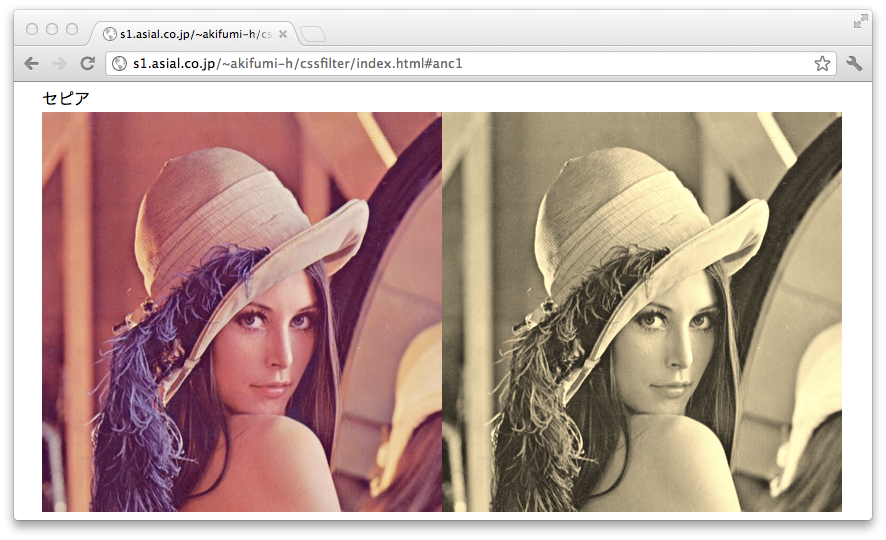Reload the current page
The height and width of the screenshot is (540, 886).
tap(88, 63)
